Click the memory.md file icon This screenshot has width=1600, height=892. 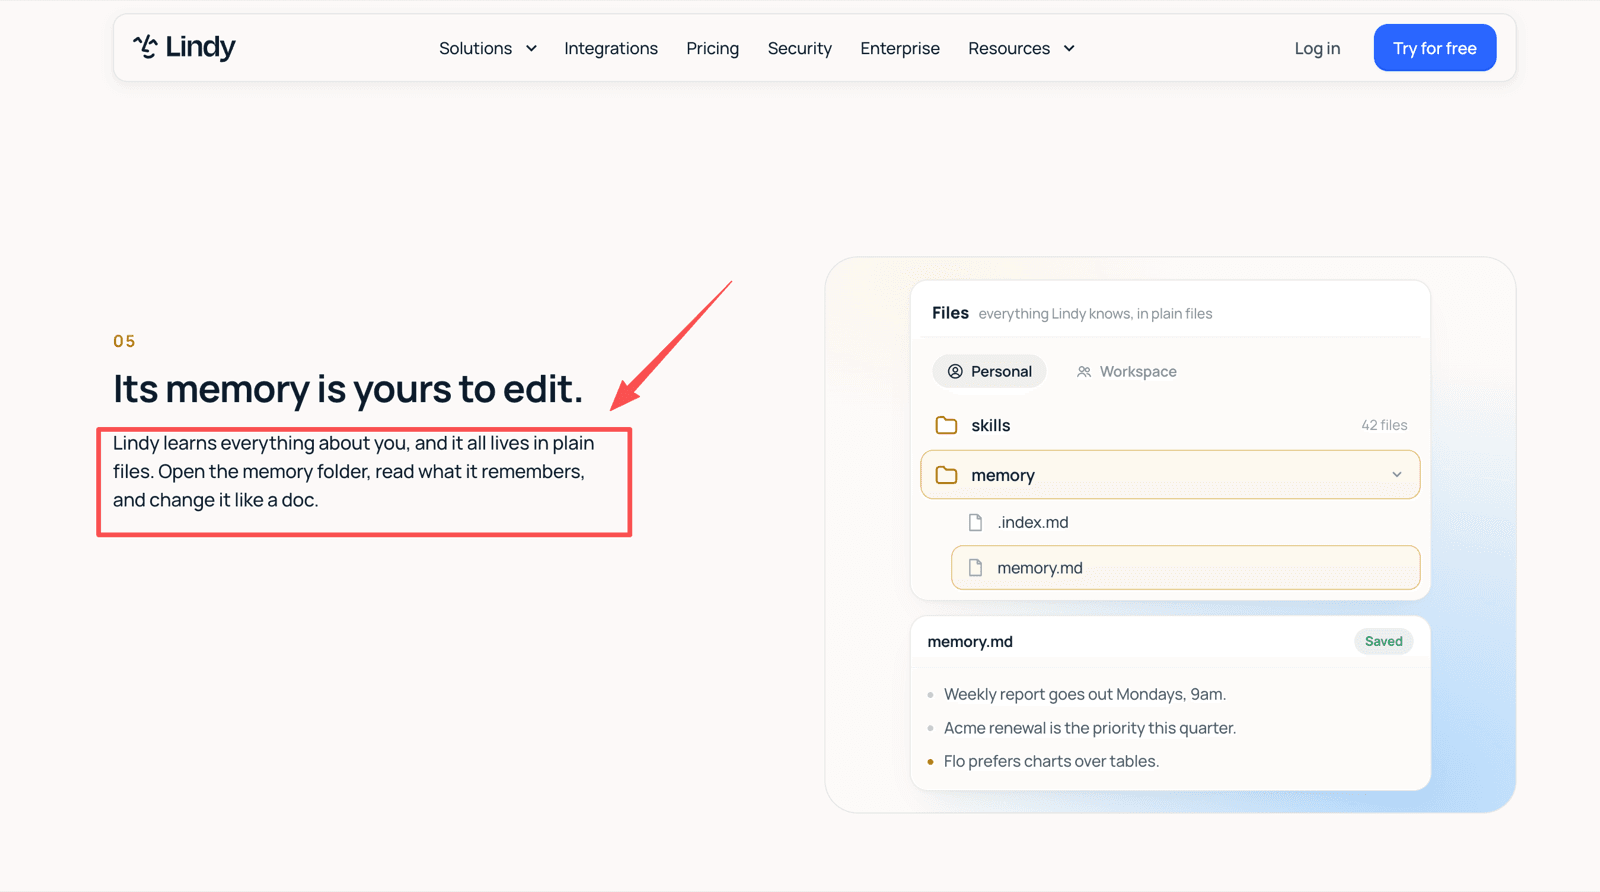(x=975, y=567)
